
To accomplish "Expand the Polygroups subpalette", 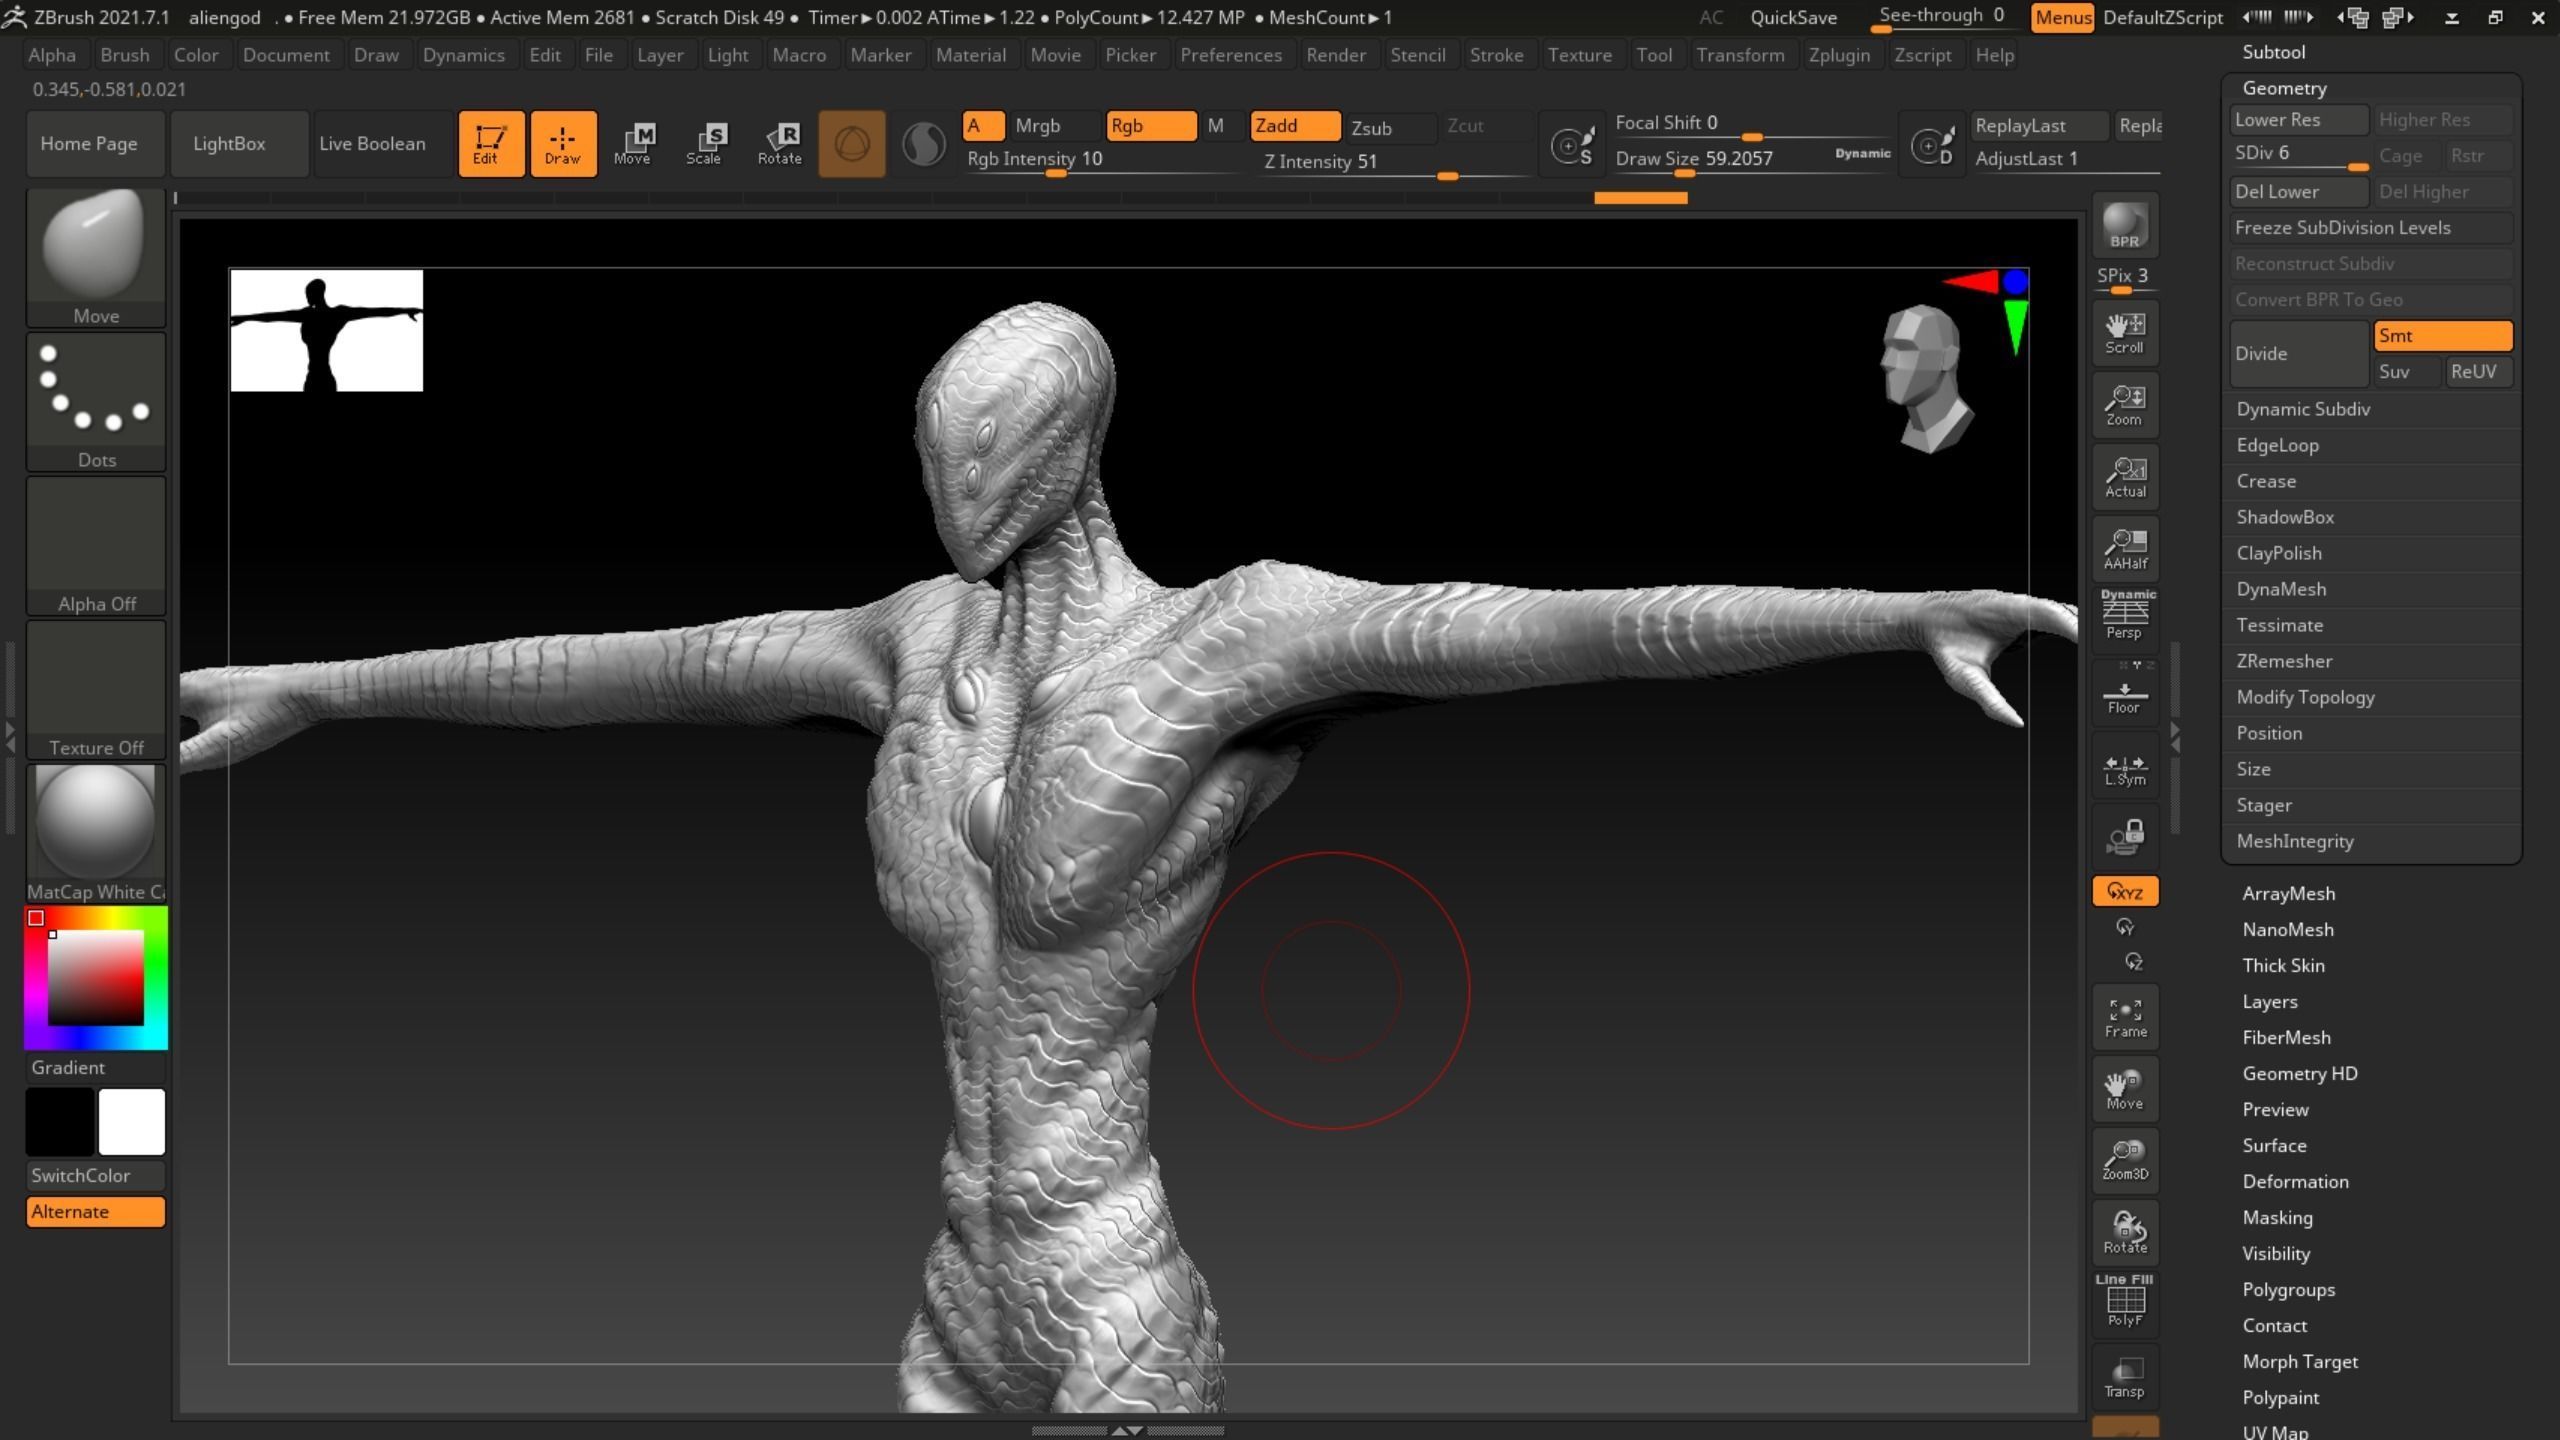I will click(x=2288, y=1290).
